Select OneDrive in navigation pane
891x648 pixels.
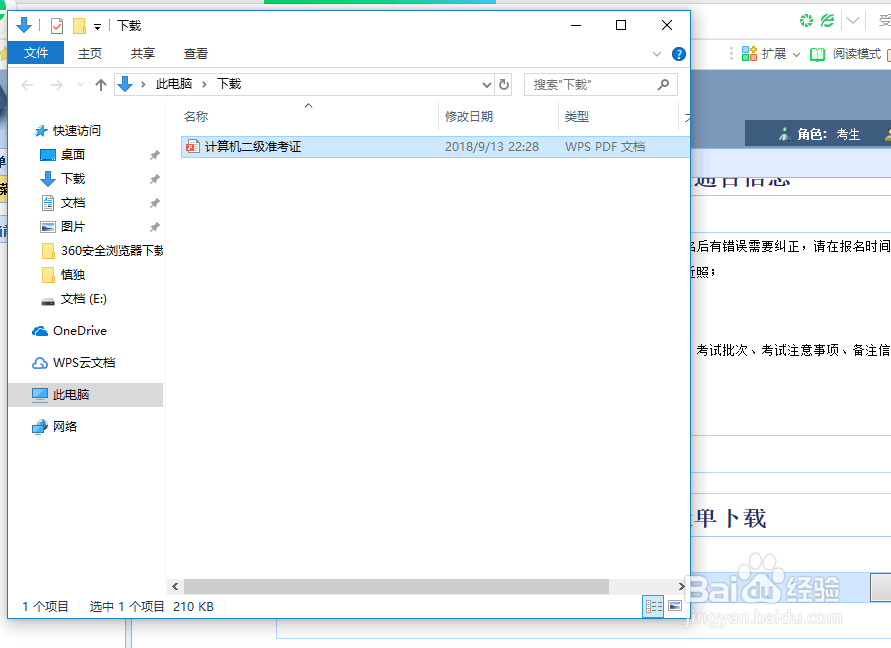tap(80, 331)
